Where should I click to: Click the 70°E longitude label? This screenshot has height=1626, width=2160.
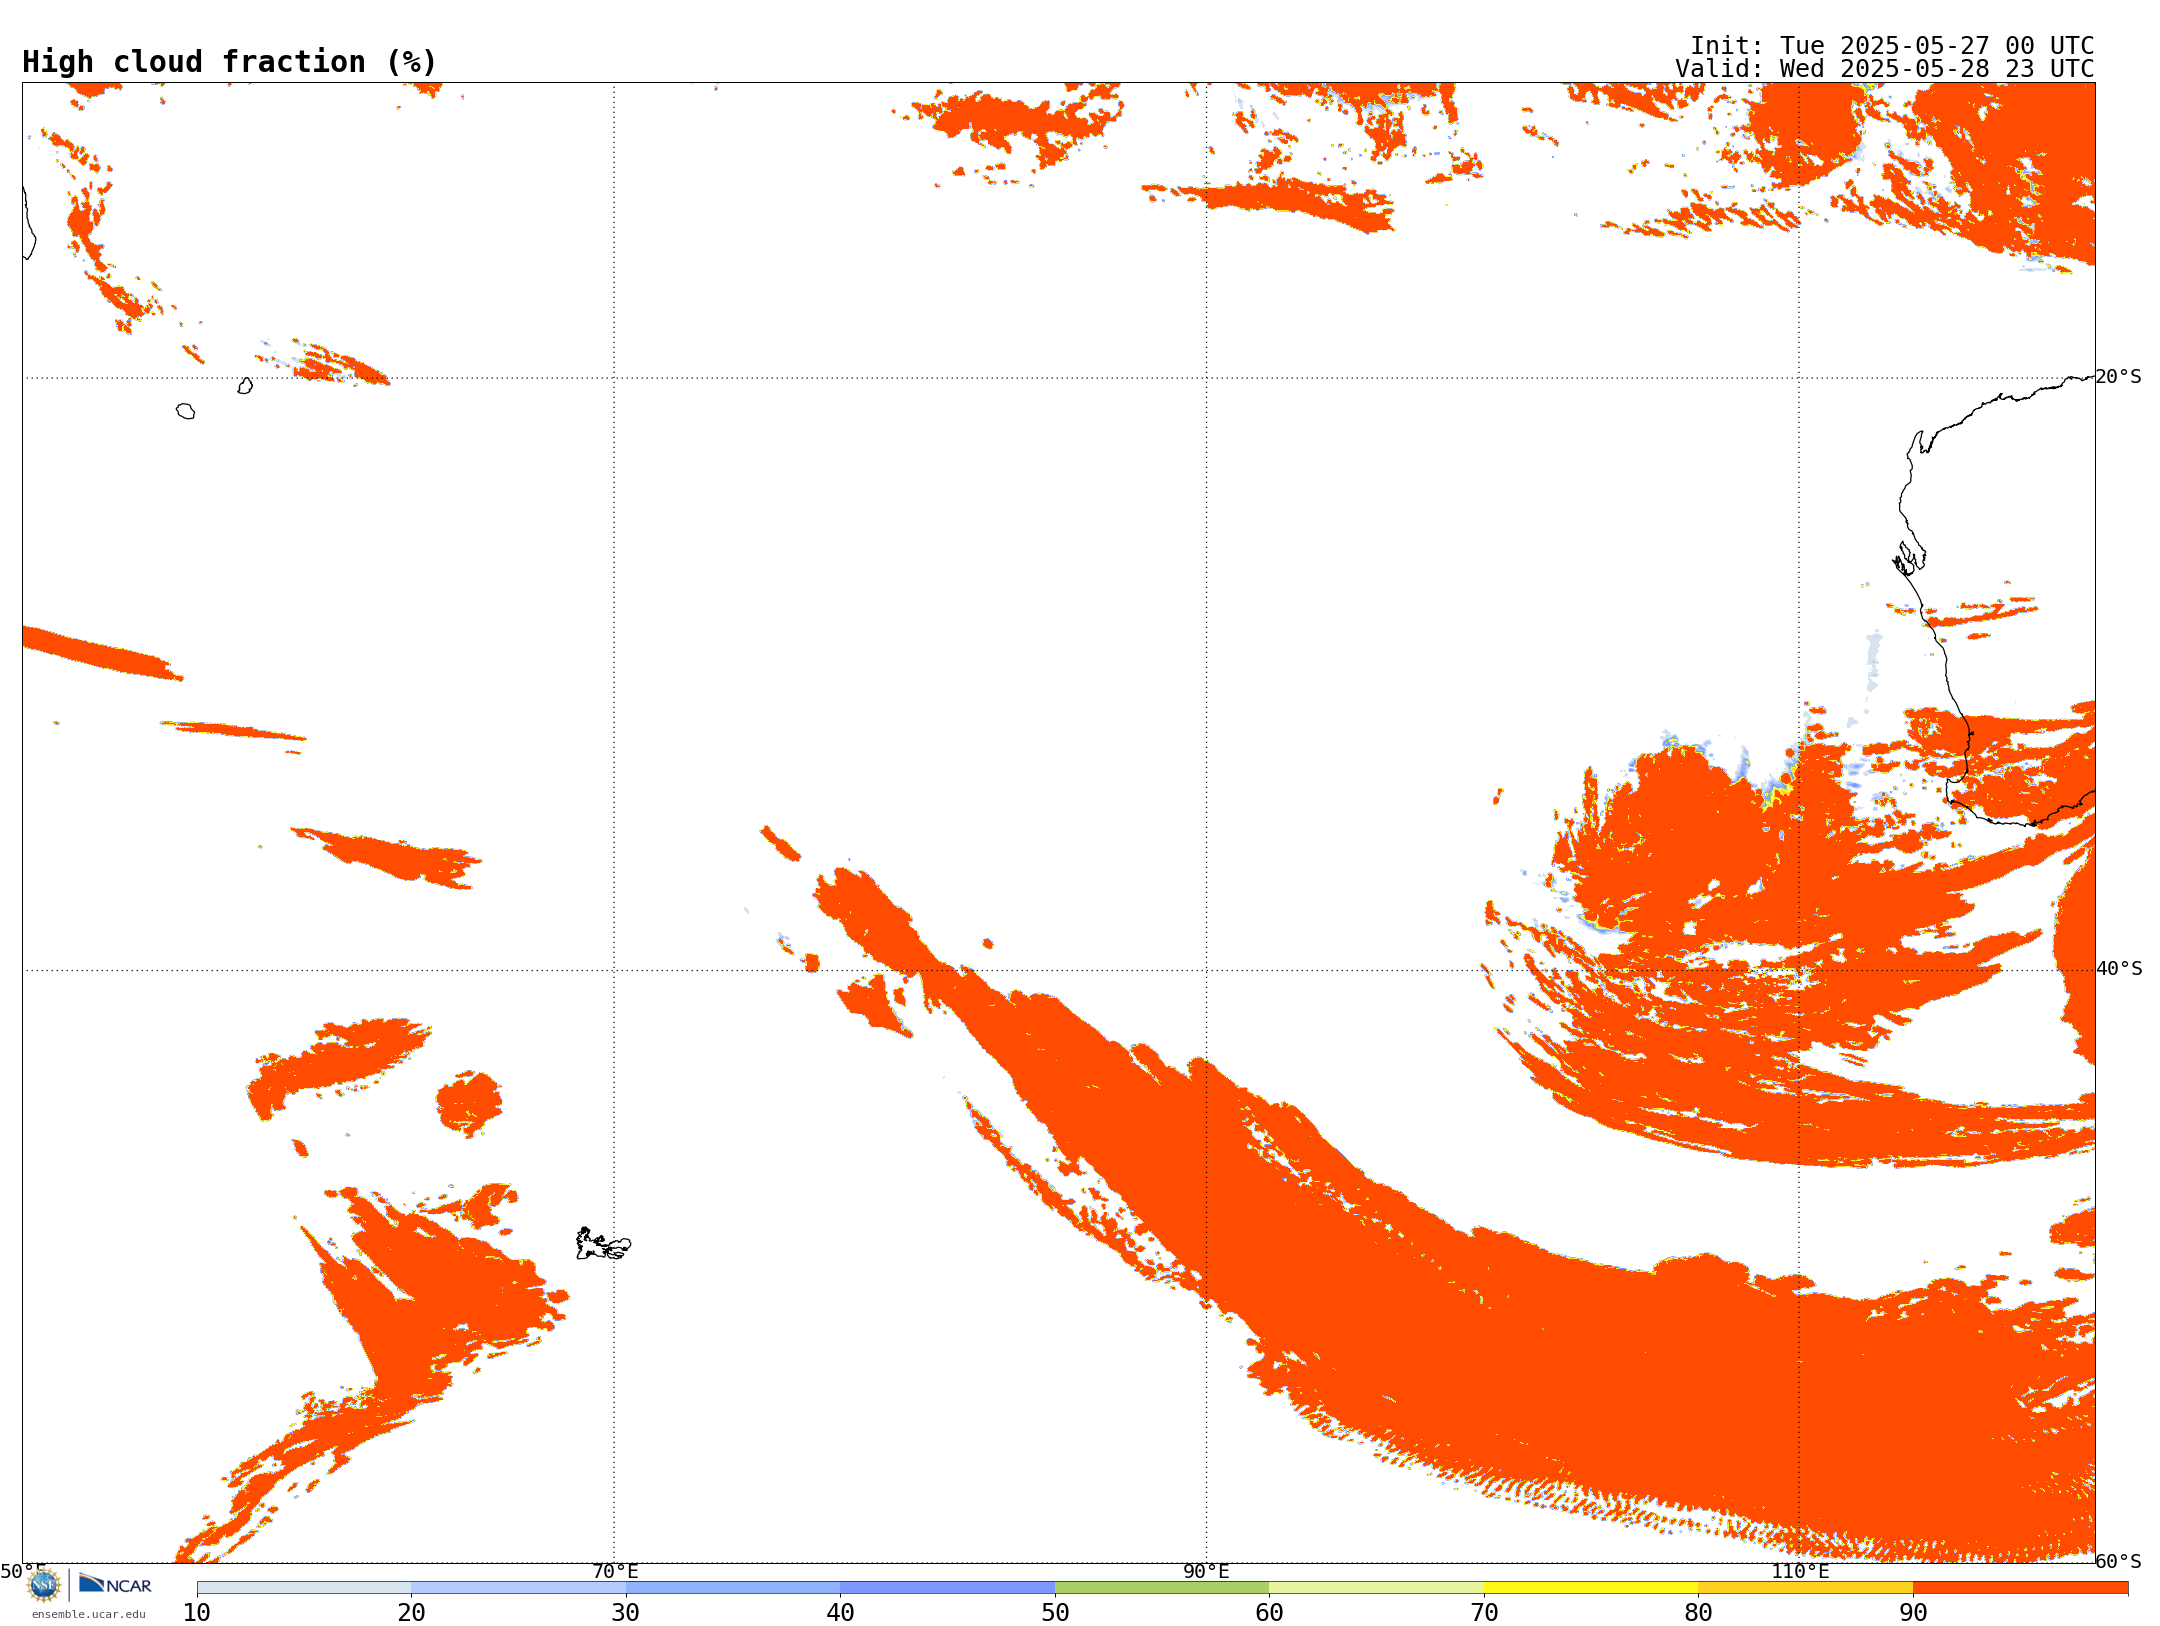(x=615, y=1571)
